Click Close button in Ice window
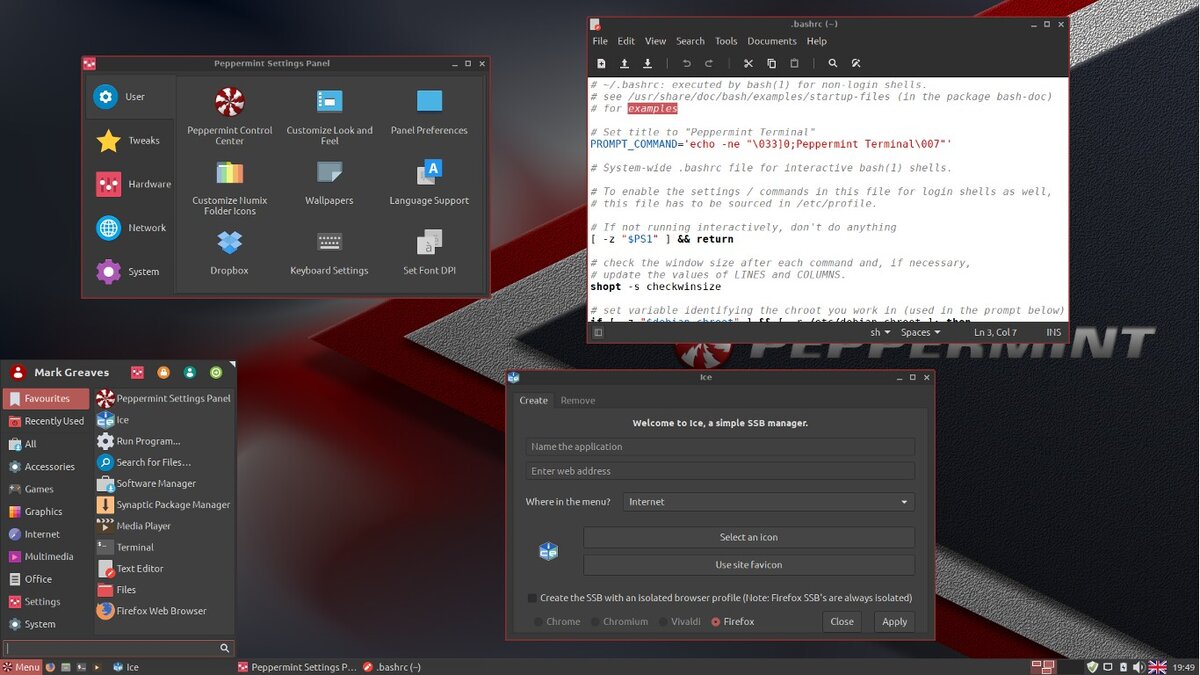The image size is (1200, 675). [x=842, y=621]
